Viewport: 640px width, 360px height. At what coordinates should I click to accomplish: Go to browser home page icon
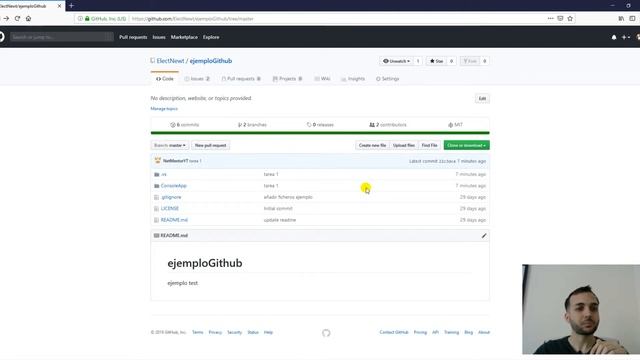click(28, 18)
